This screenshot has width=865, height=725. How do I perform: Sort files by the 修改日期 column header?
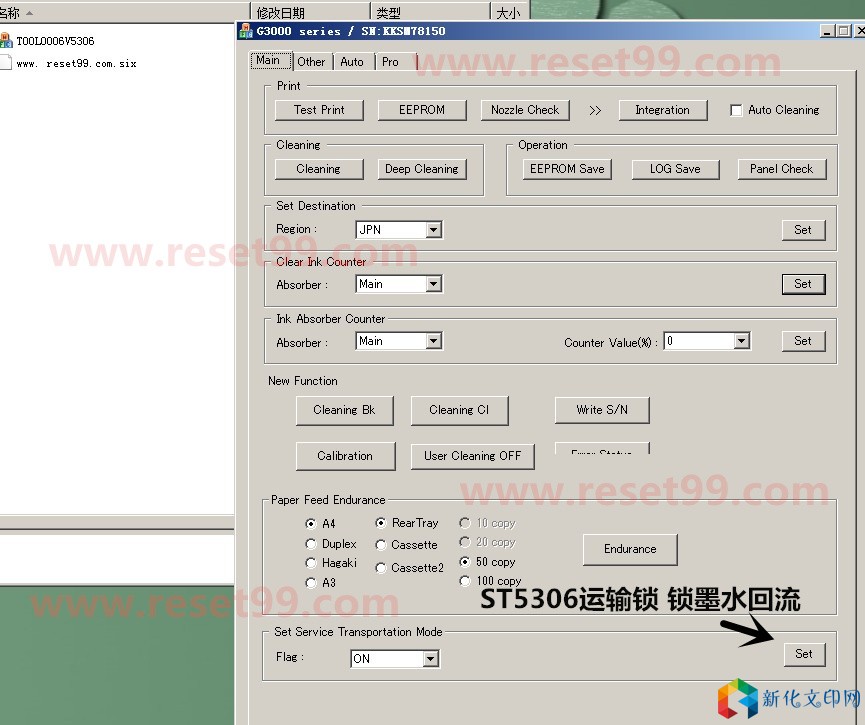pos(280,13)
